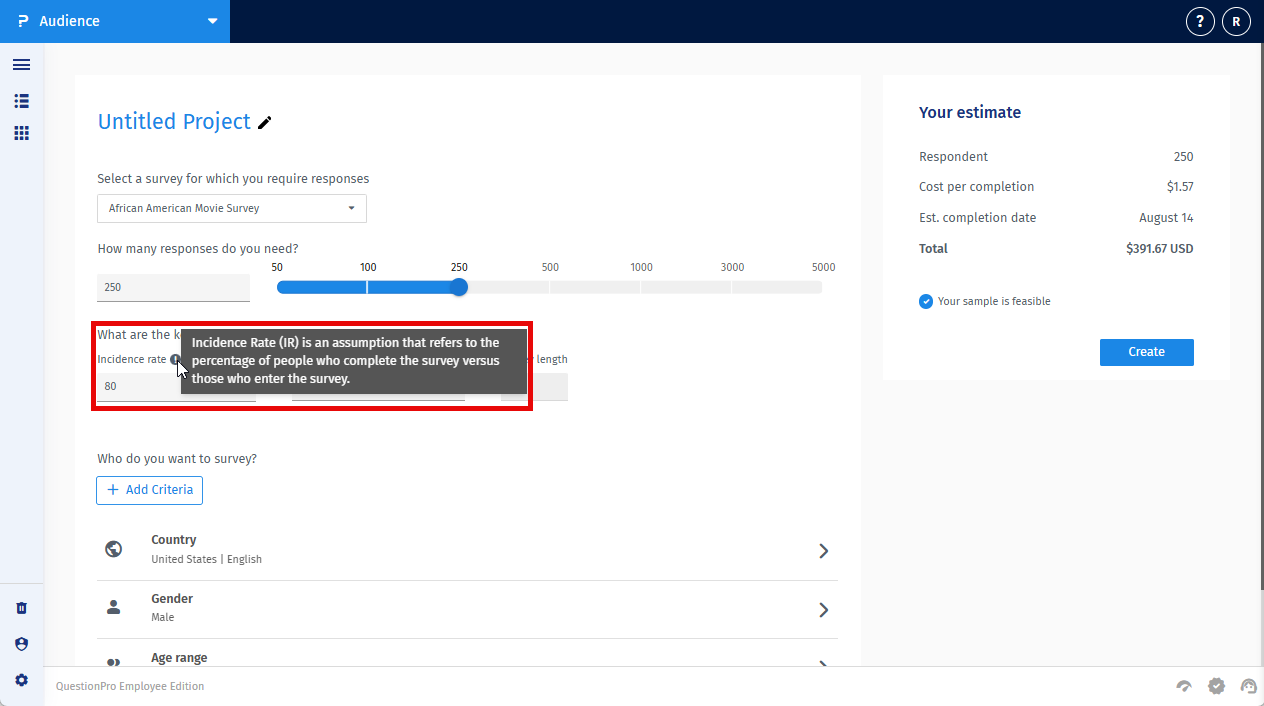The width and height of the screenshot is (1264, 706).
Task: Open the trash icon in sidebar
Action: tap(21, 608)
